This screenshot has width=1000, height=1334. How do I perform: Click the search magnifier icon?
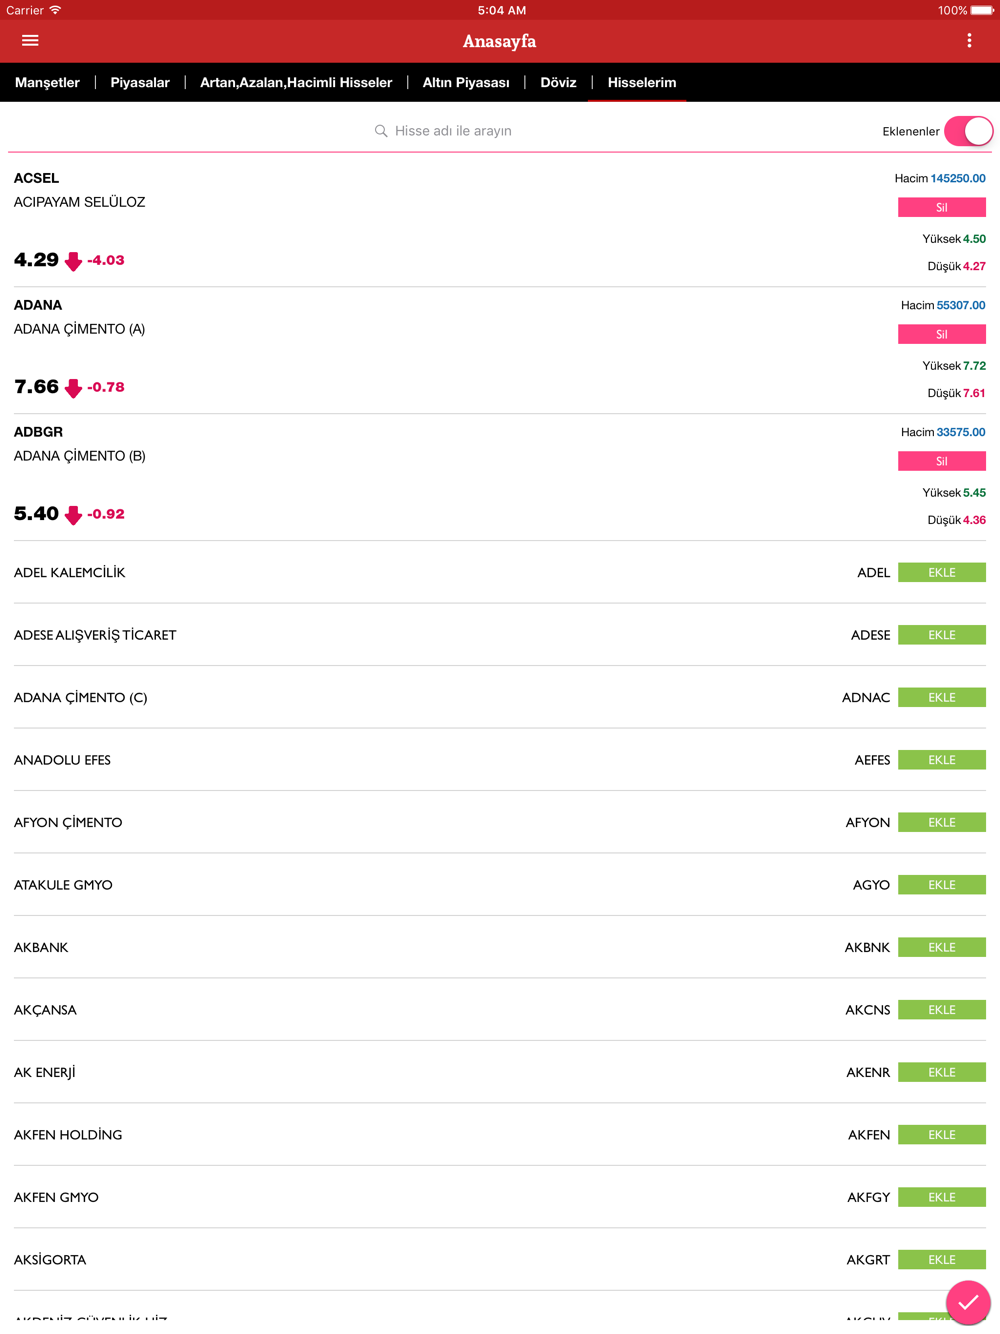[381, 131]
